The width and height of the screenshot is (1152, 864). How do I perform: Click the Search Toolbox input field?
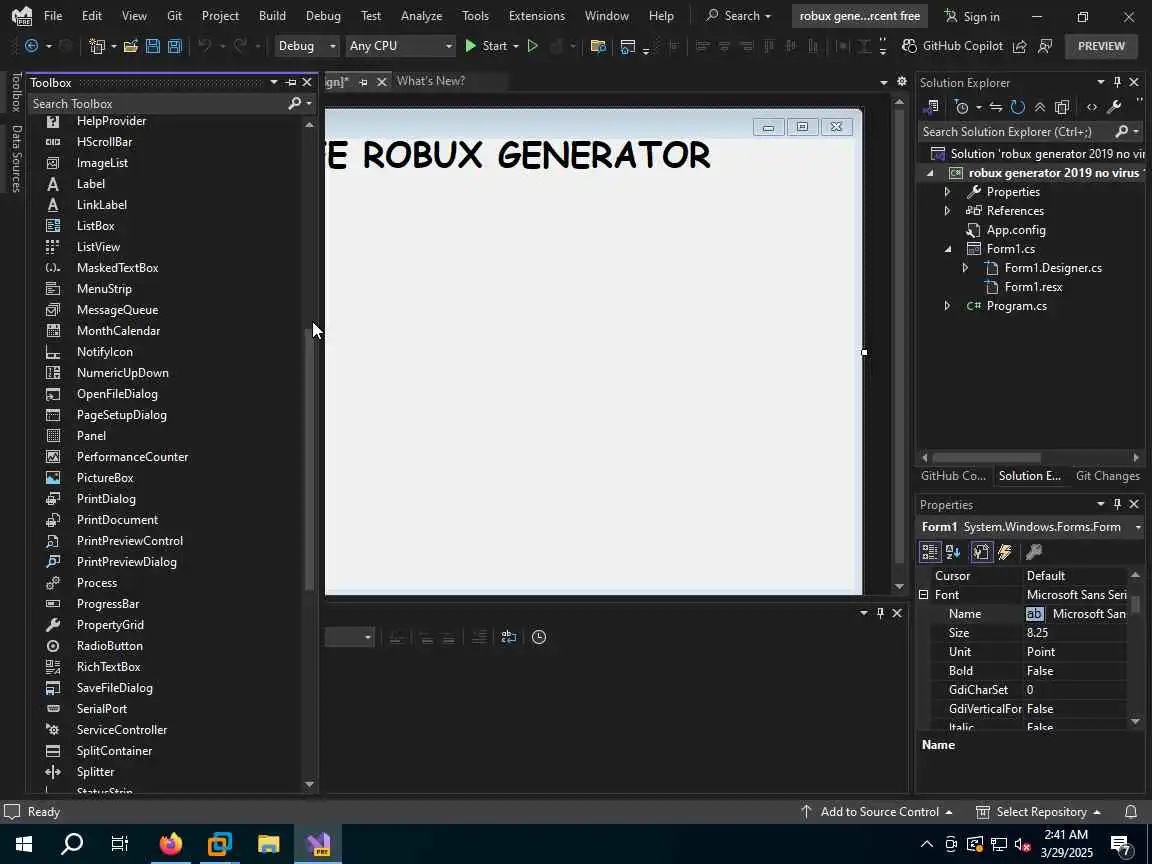pyautogui.click(x=158, y=104)
